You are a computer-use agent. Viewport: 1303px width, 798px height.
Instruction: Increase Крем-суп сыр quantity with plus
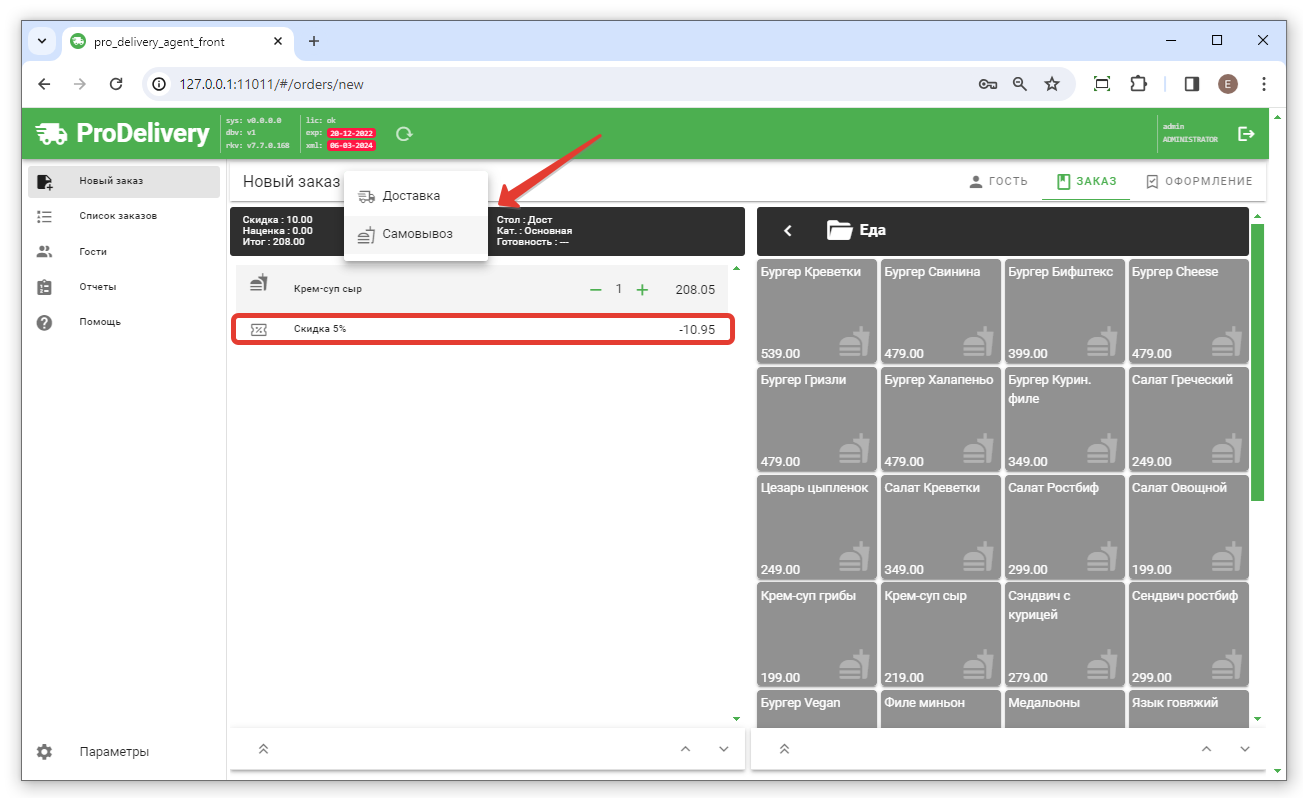(642, 290)
